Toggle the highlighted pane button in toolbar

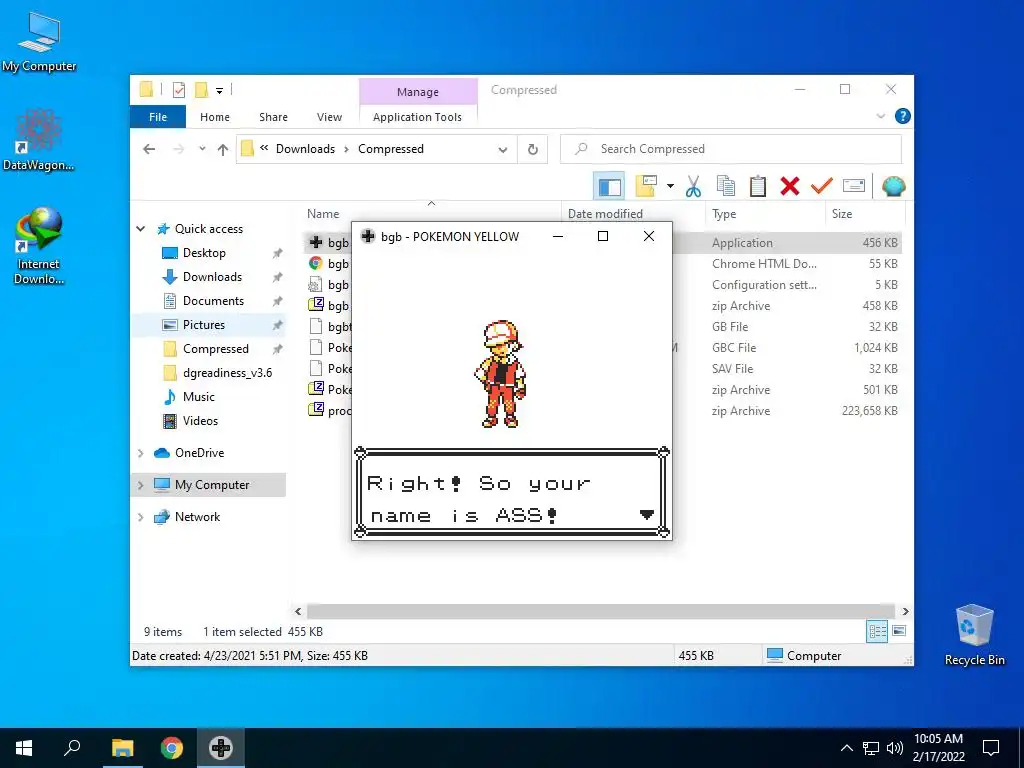point(609,187)
